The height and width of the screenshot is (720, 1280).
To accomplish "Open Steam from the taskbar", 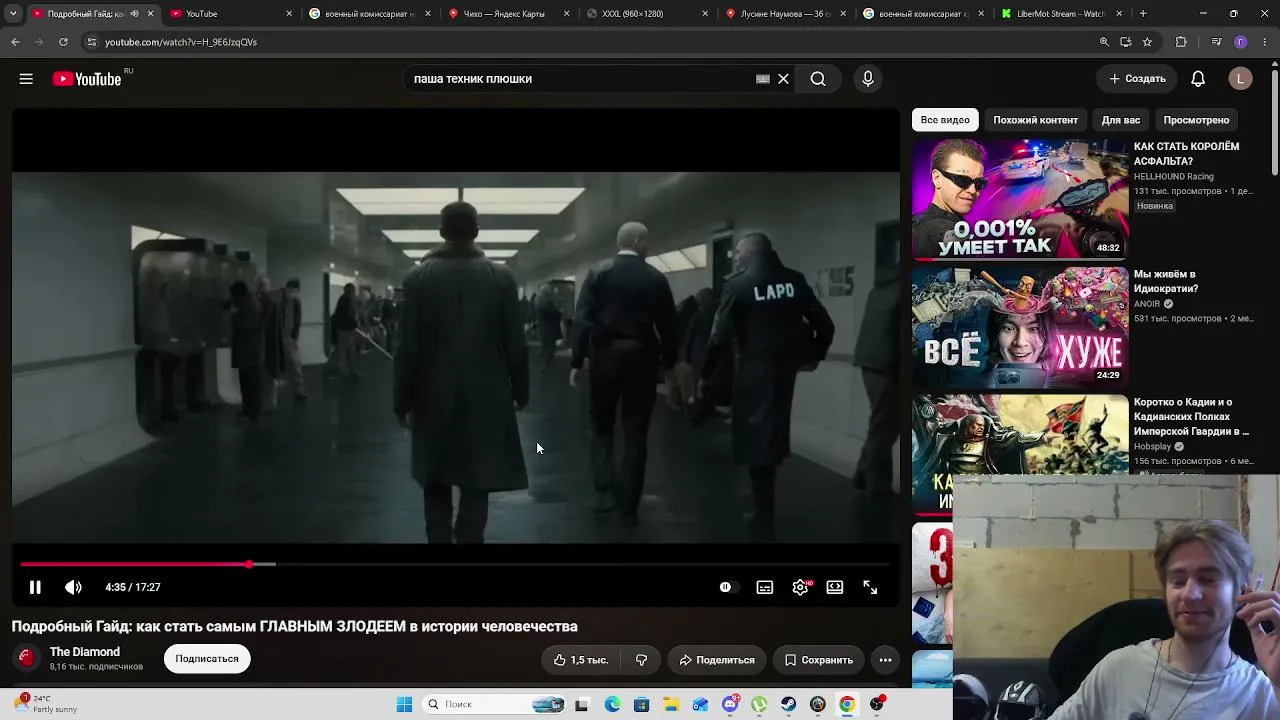I will coord(789,704).
